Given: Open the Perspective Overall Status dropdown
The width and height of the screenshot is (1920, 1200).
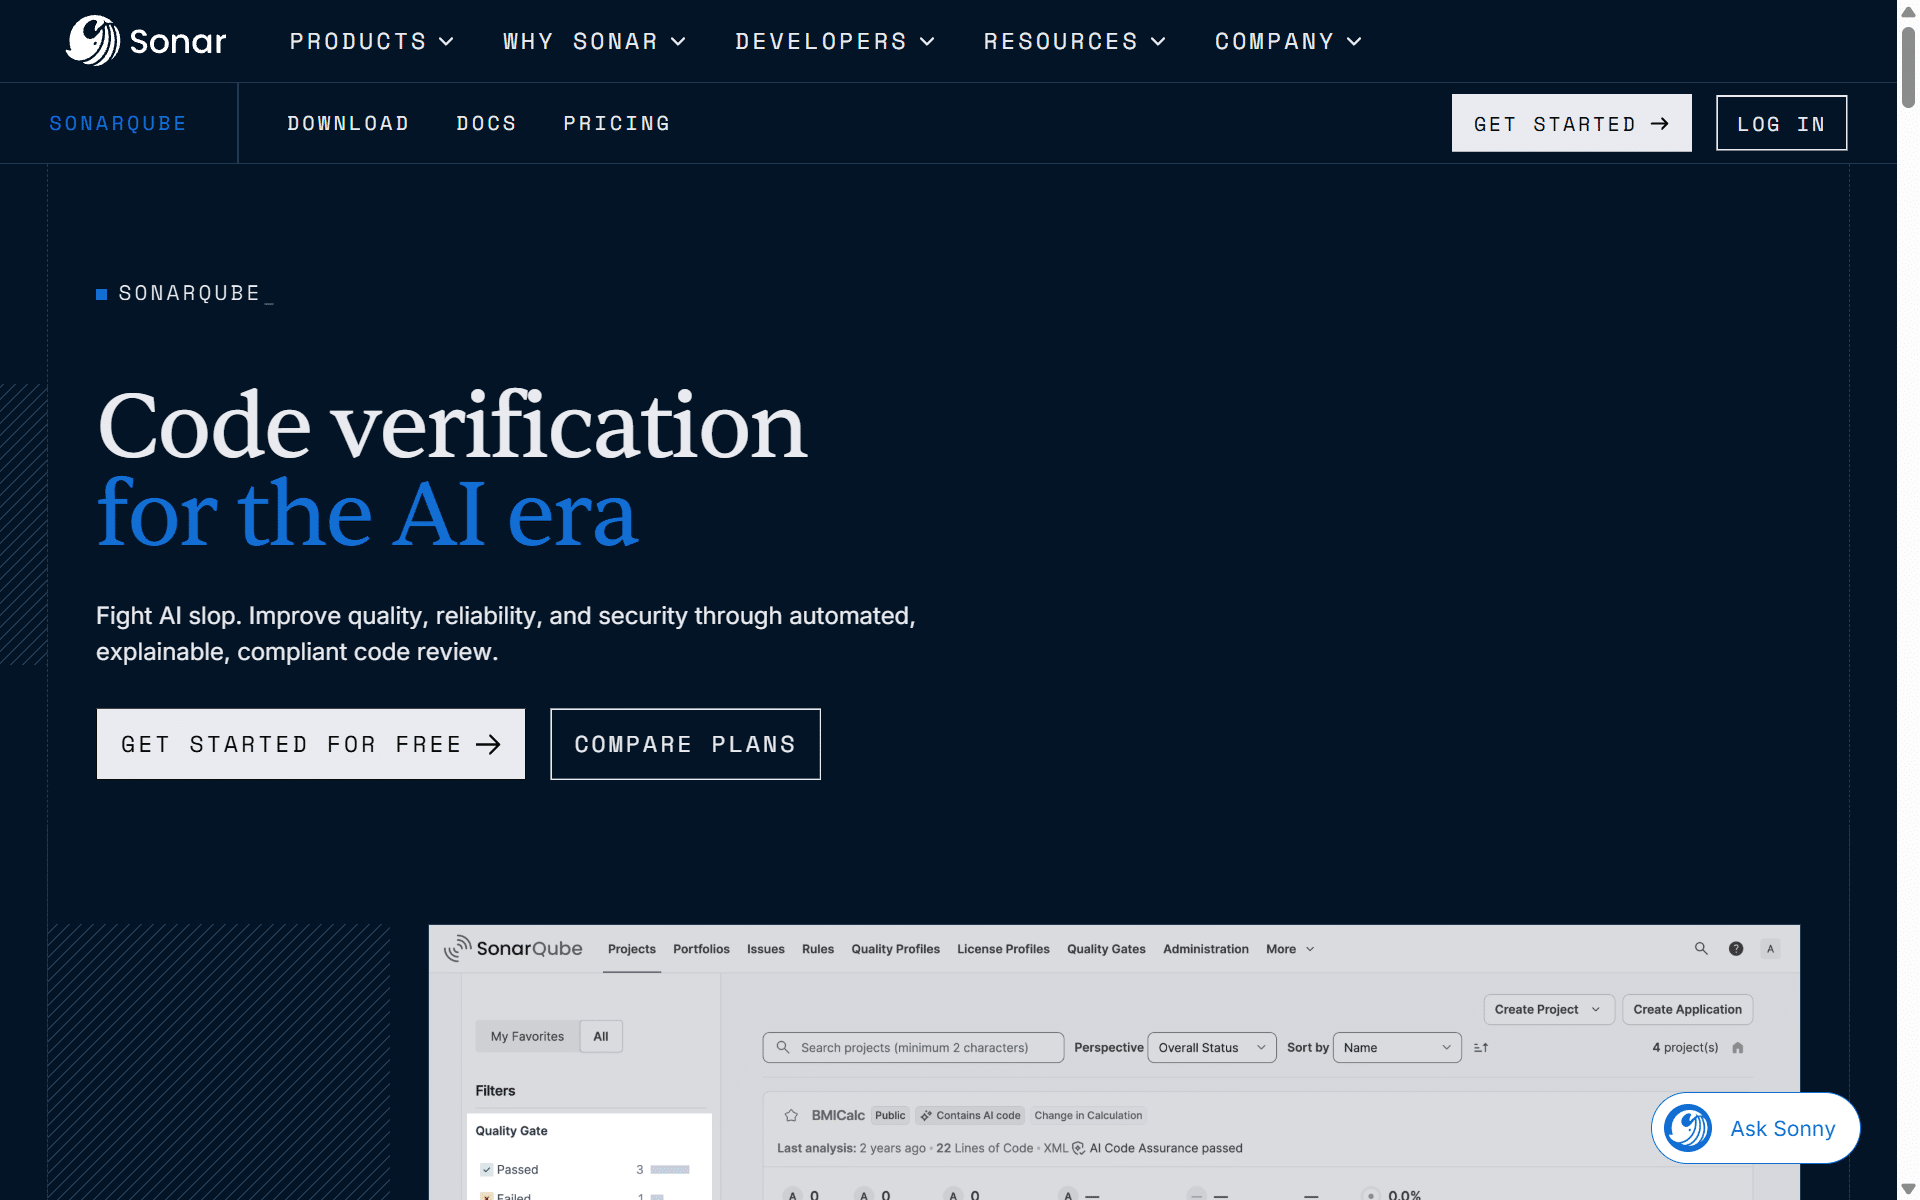Looking at the screenshot, I should tap(1212, 1047).
